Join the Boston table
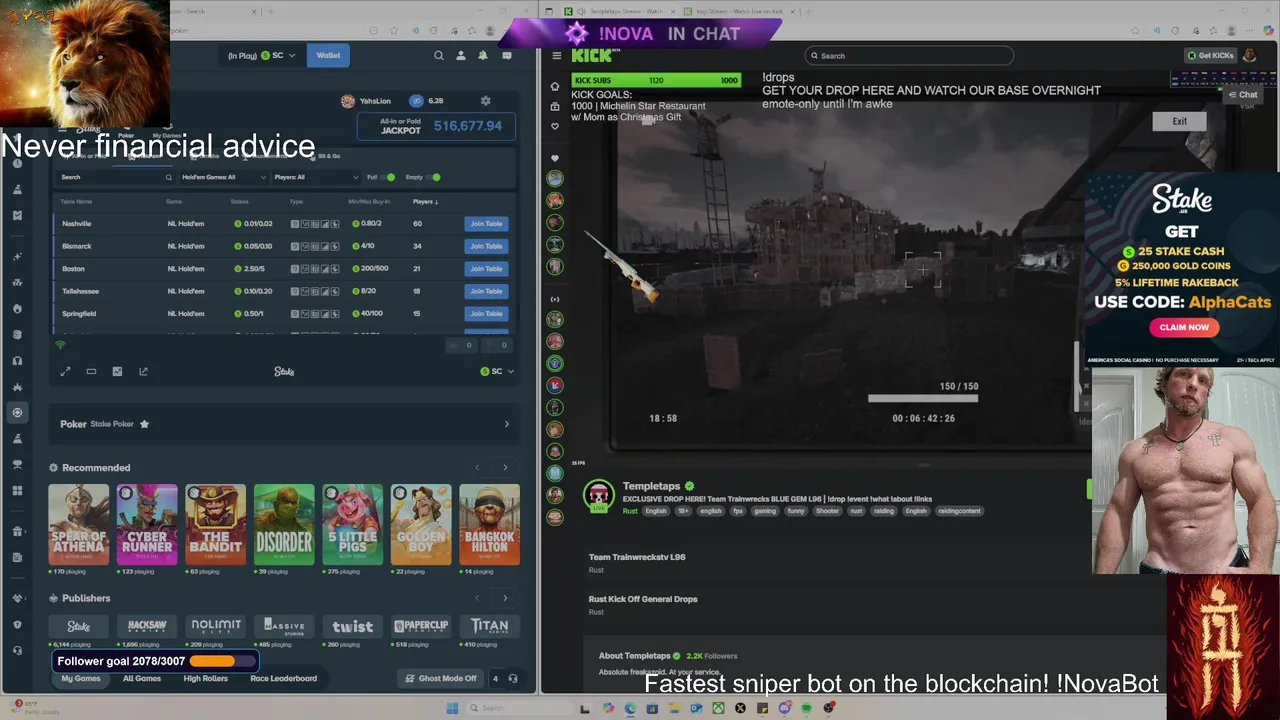The width and height of the screenshot is (1280, 720). pyautogui.click(x=486, y=269)
